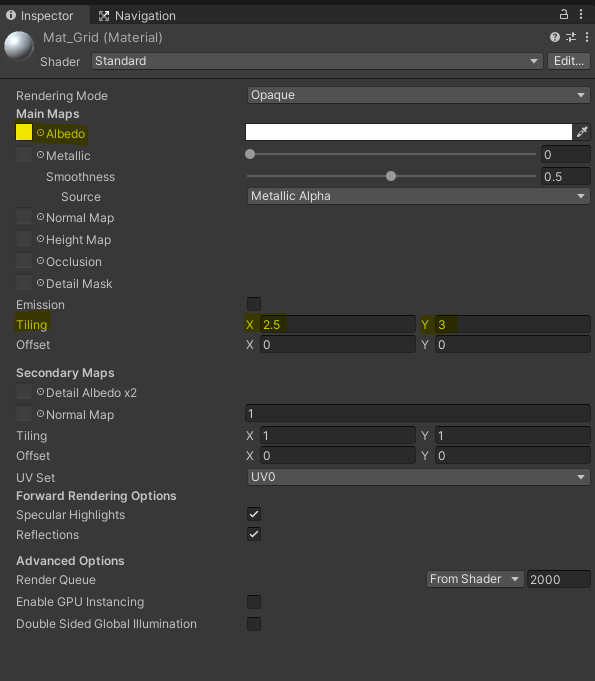Click Secondary Maps Offset X field
Screen dimensions: 595x681
click(337, 456)
